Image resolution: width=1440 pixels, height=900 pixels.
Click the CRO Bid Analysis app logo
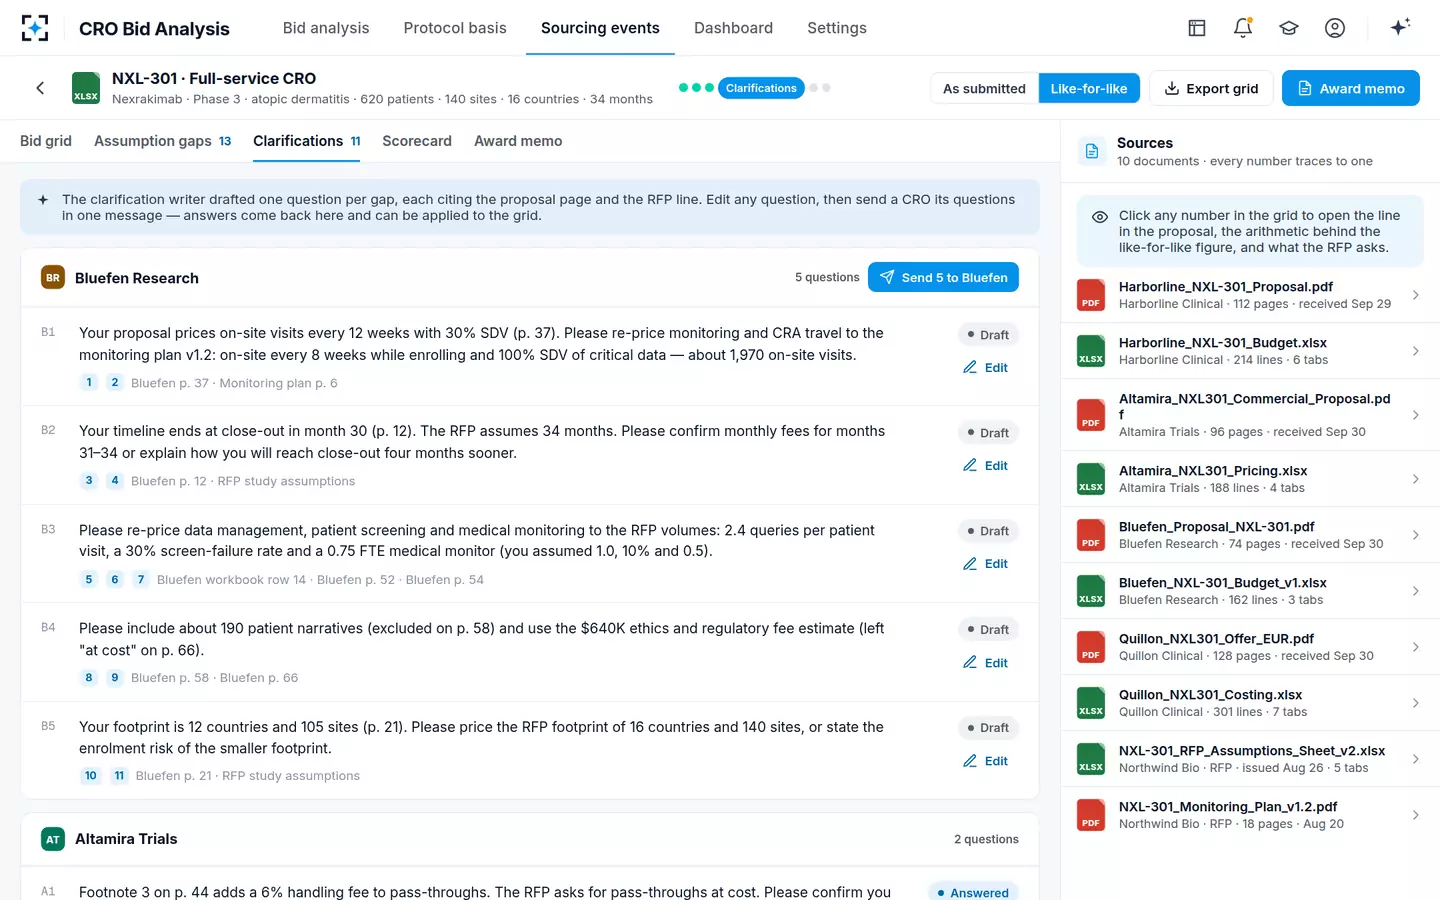[x=35, y=28]
